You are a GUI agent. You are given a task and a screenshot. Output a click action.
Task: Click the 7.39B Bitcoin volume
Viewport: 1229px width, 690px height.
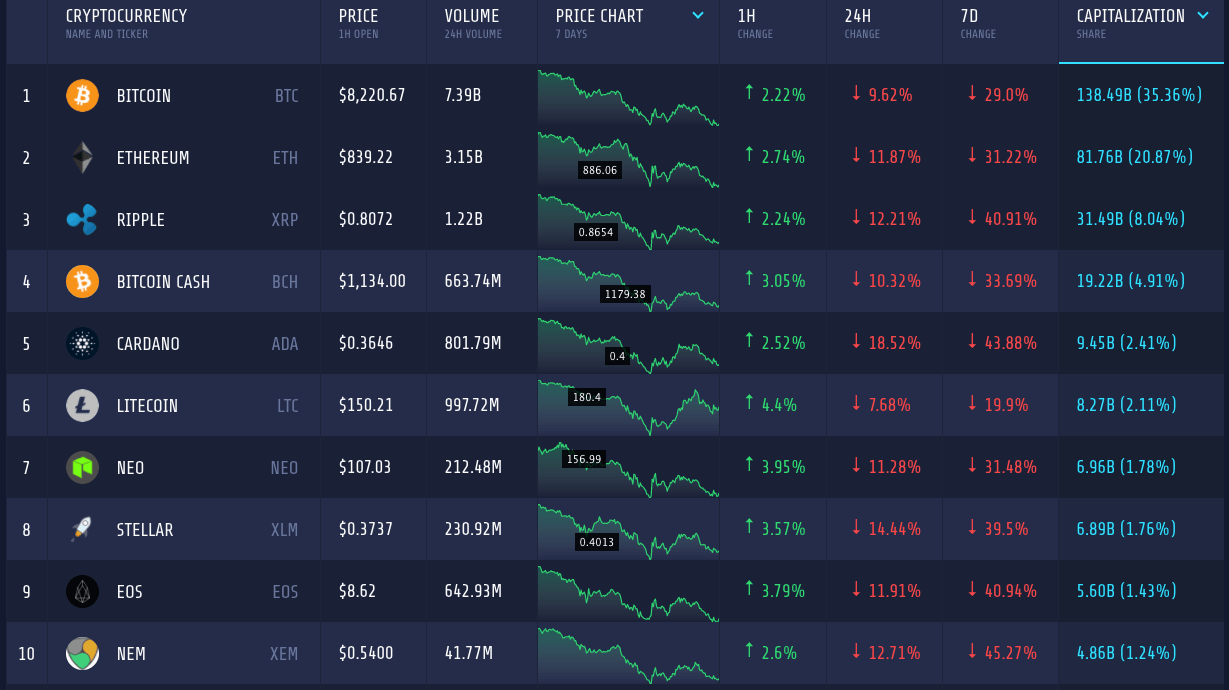point(463,96)
